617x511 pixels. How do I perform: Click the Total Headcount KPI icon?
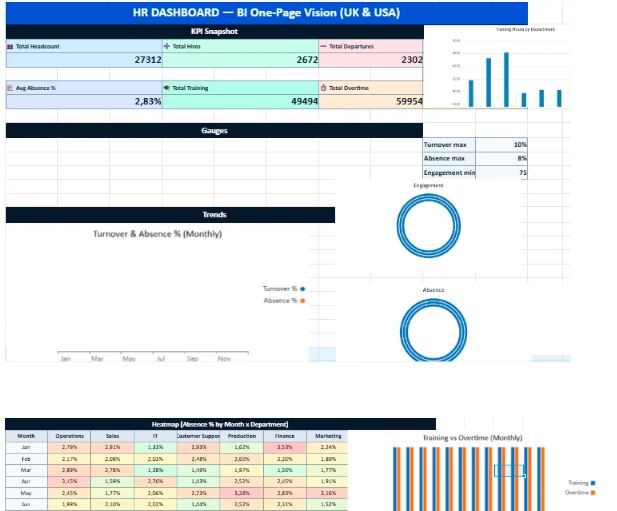(10, 47)
